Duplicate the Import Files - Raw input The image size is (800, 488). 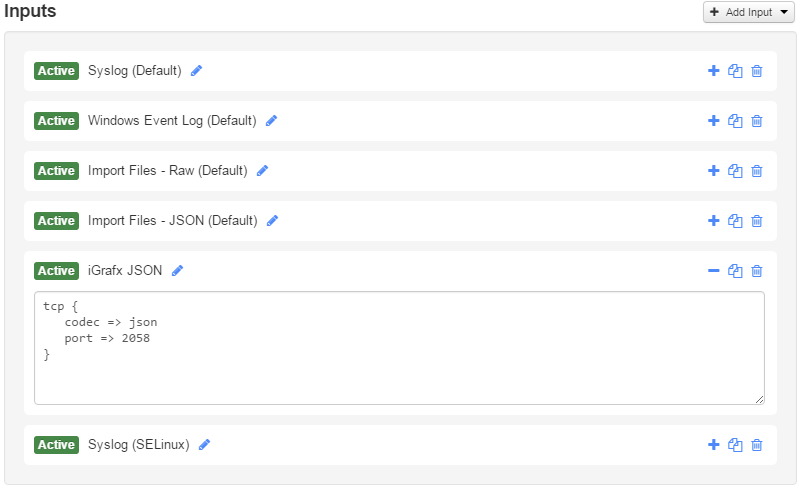[735, 171]
